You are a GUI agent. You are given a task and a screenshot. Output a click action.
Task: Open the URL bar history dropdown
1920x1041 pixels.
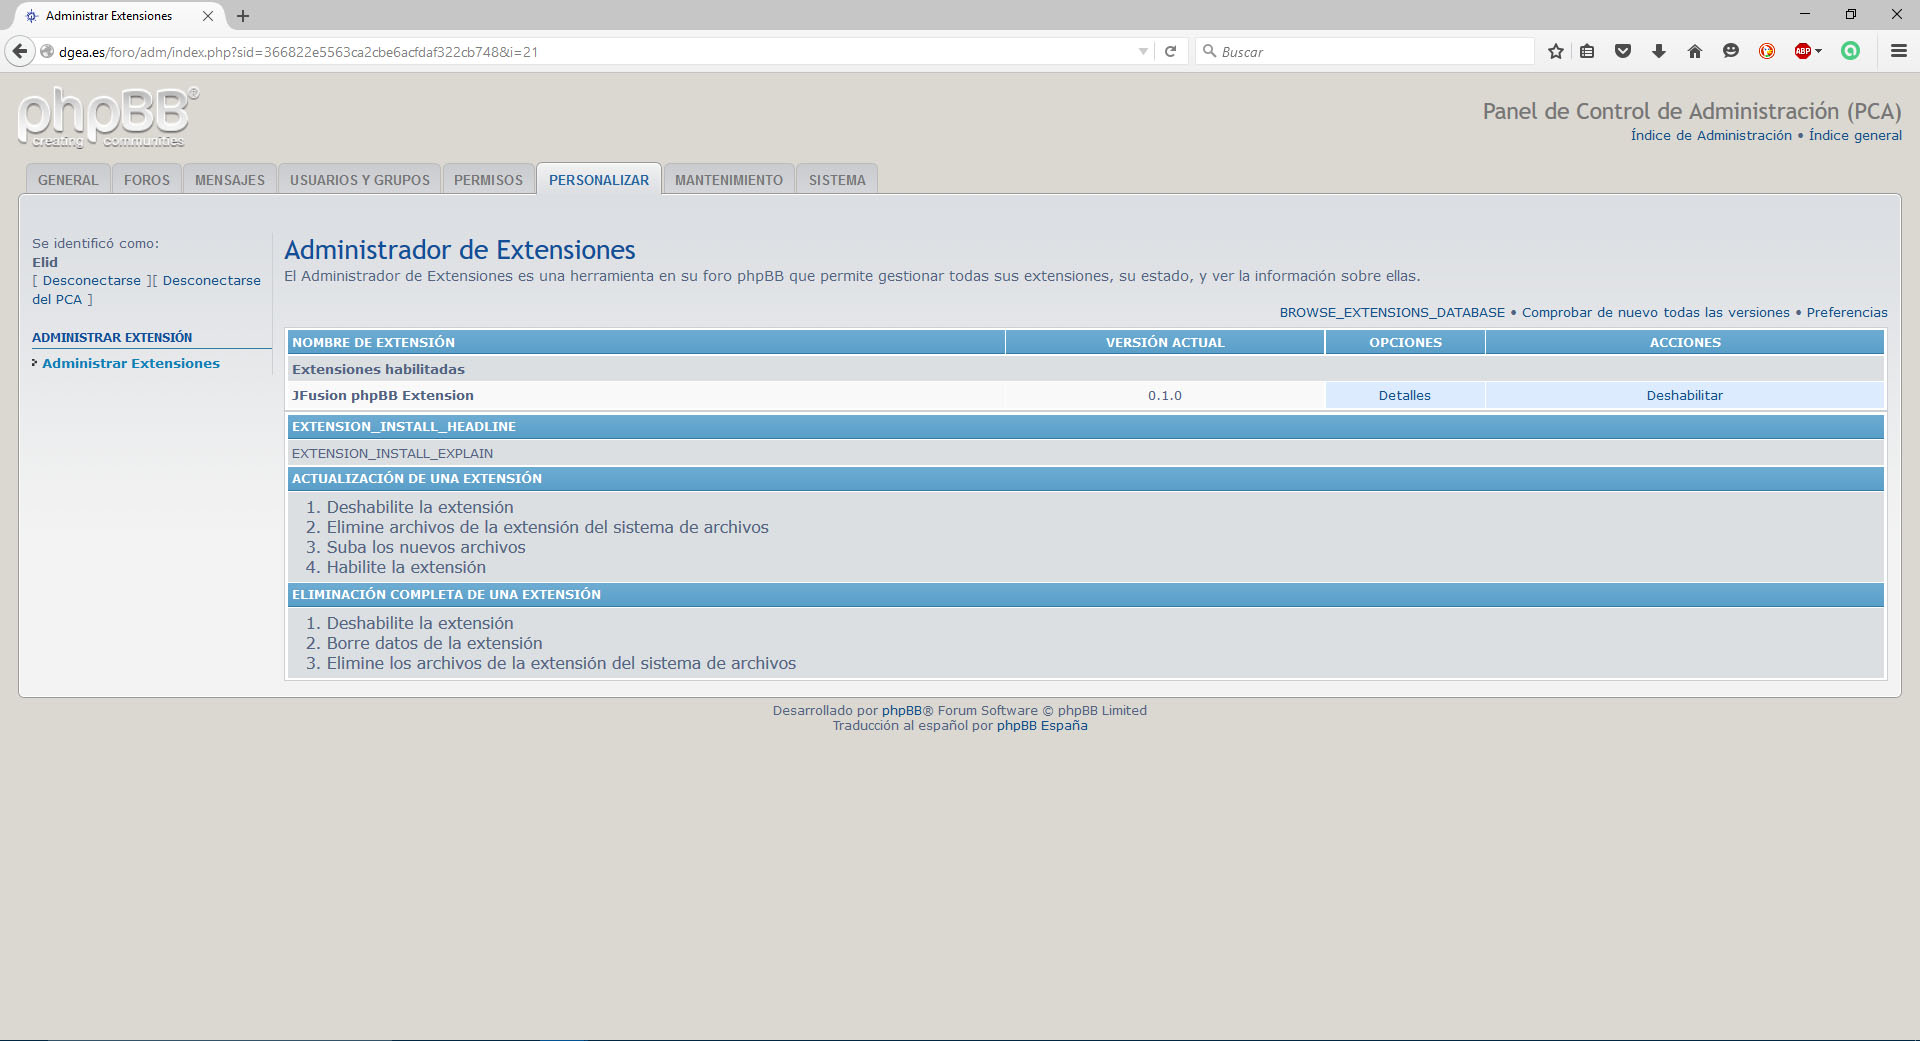[x=1143, y=51]
